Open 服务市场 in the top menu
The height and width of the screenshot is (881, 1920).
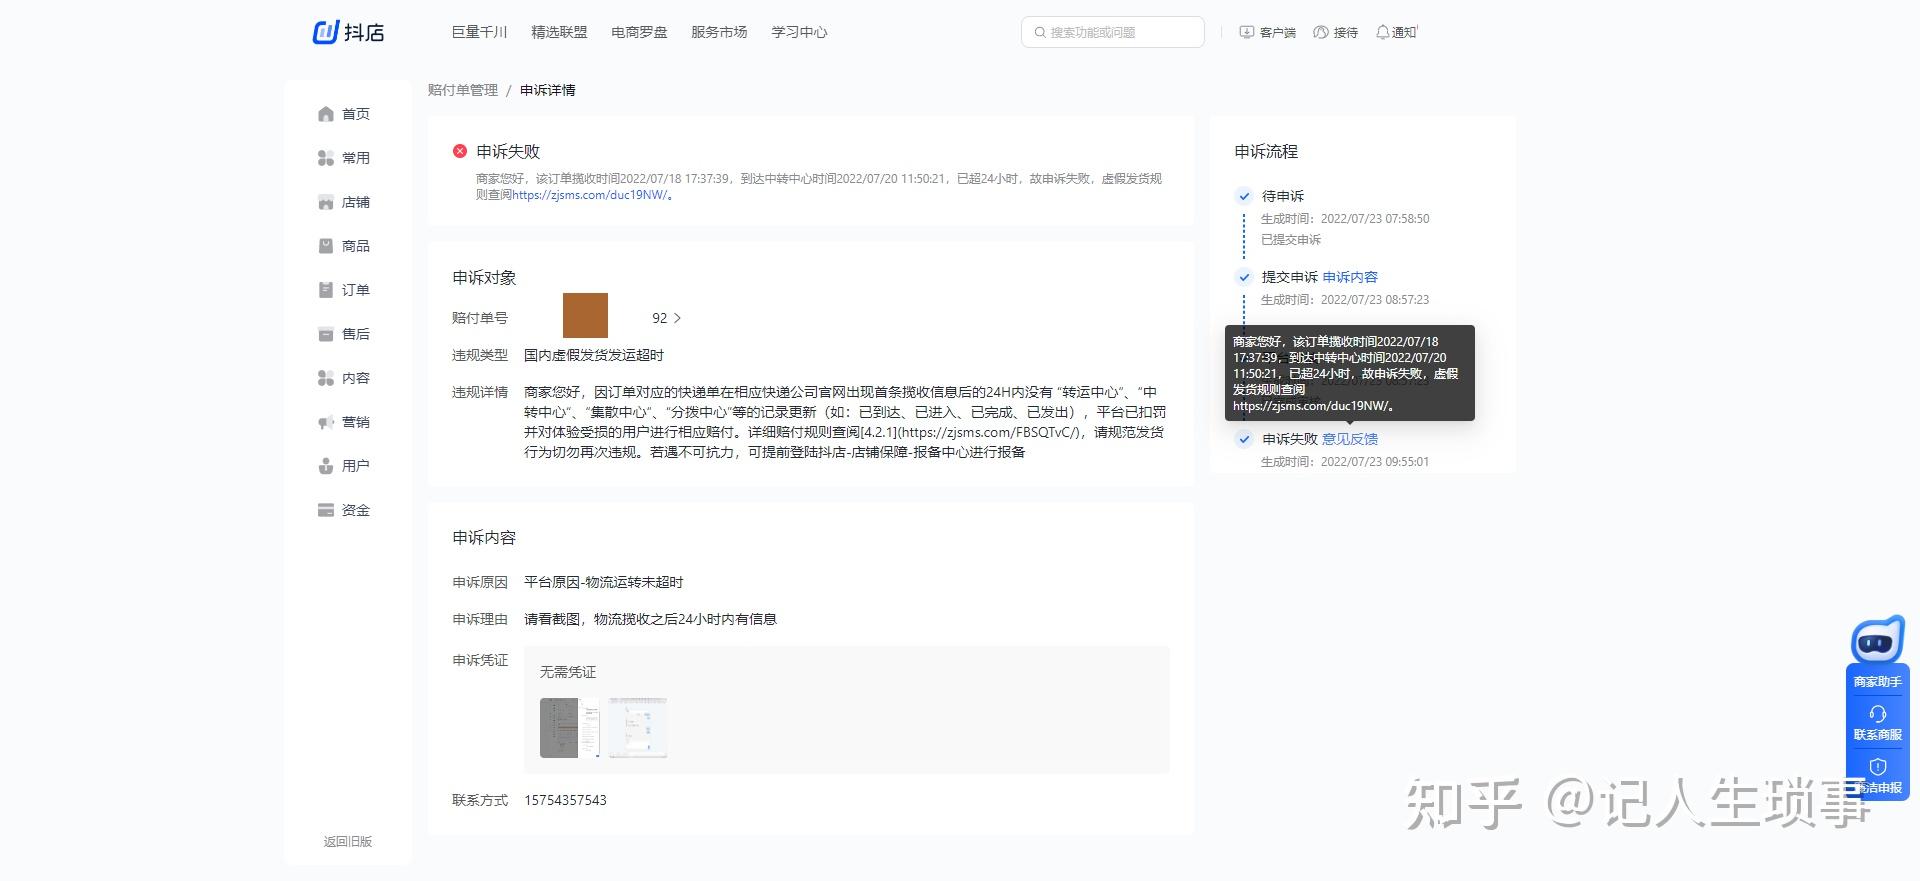(x=719, y=32)
